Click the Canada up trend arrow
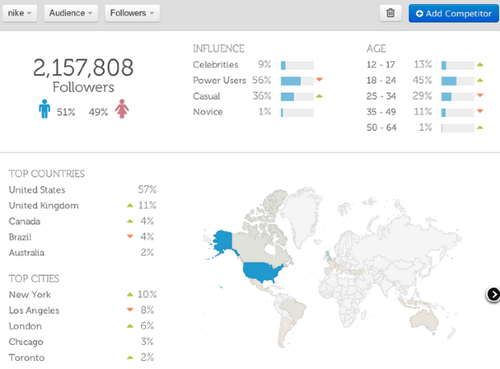This screenshot has width=500, height=369. tap(130, 221)
